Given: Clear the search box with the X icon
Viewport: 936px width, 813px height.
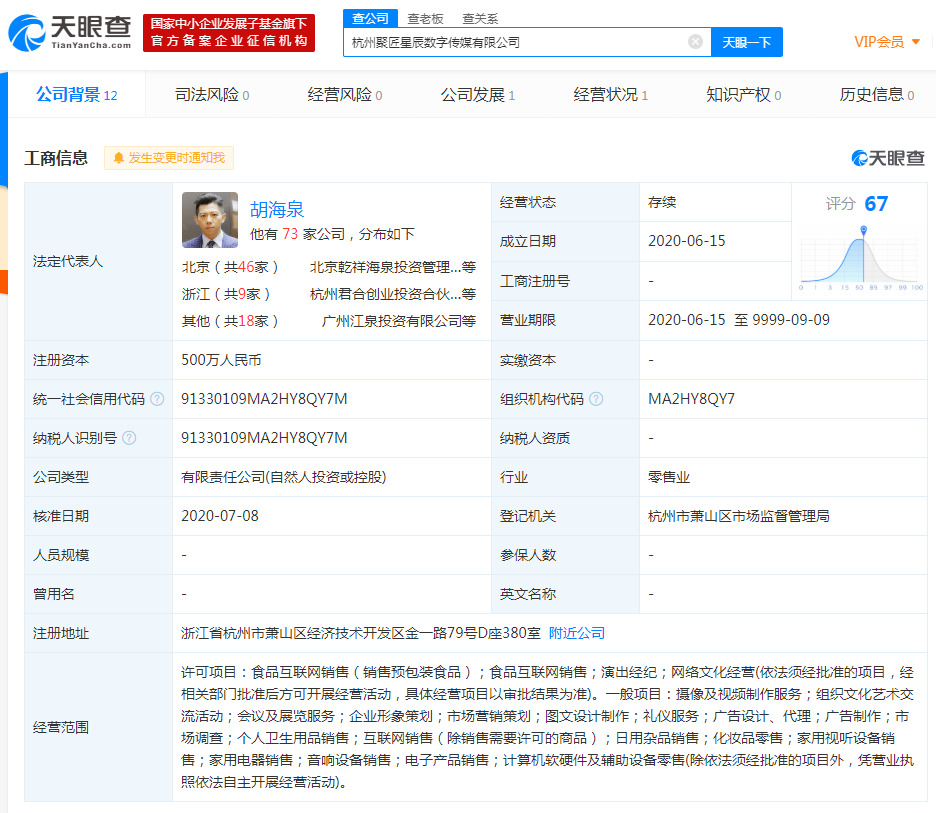Looking at the screenshot, I should click(695, 42).
